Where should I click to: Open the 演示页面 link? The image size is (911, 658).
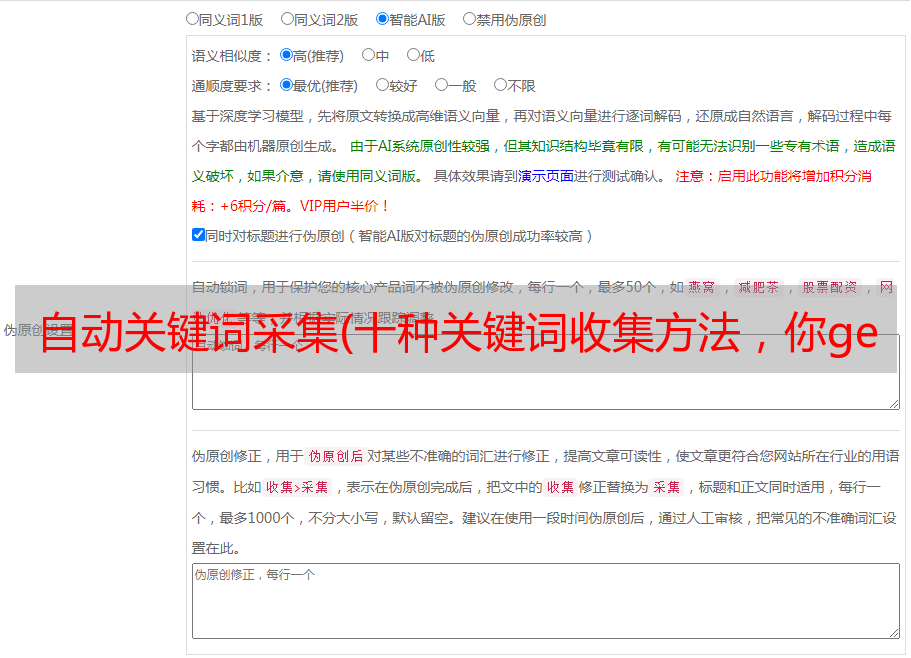pos(546,176)
